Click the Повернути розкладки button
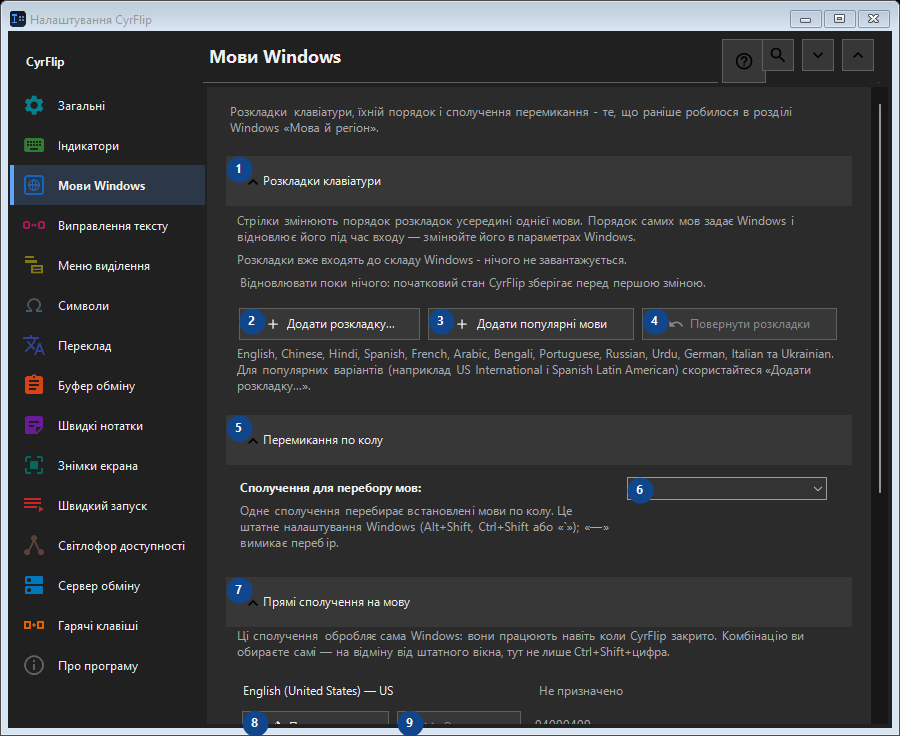900x736 pixels. click(x=739, y=324)
